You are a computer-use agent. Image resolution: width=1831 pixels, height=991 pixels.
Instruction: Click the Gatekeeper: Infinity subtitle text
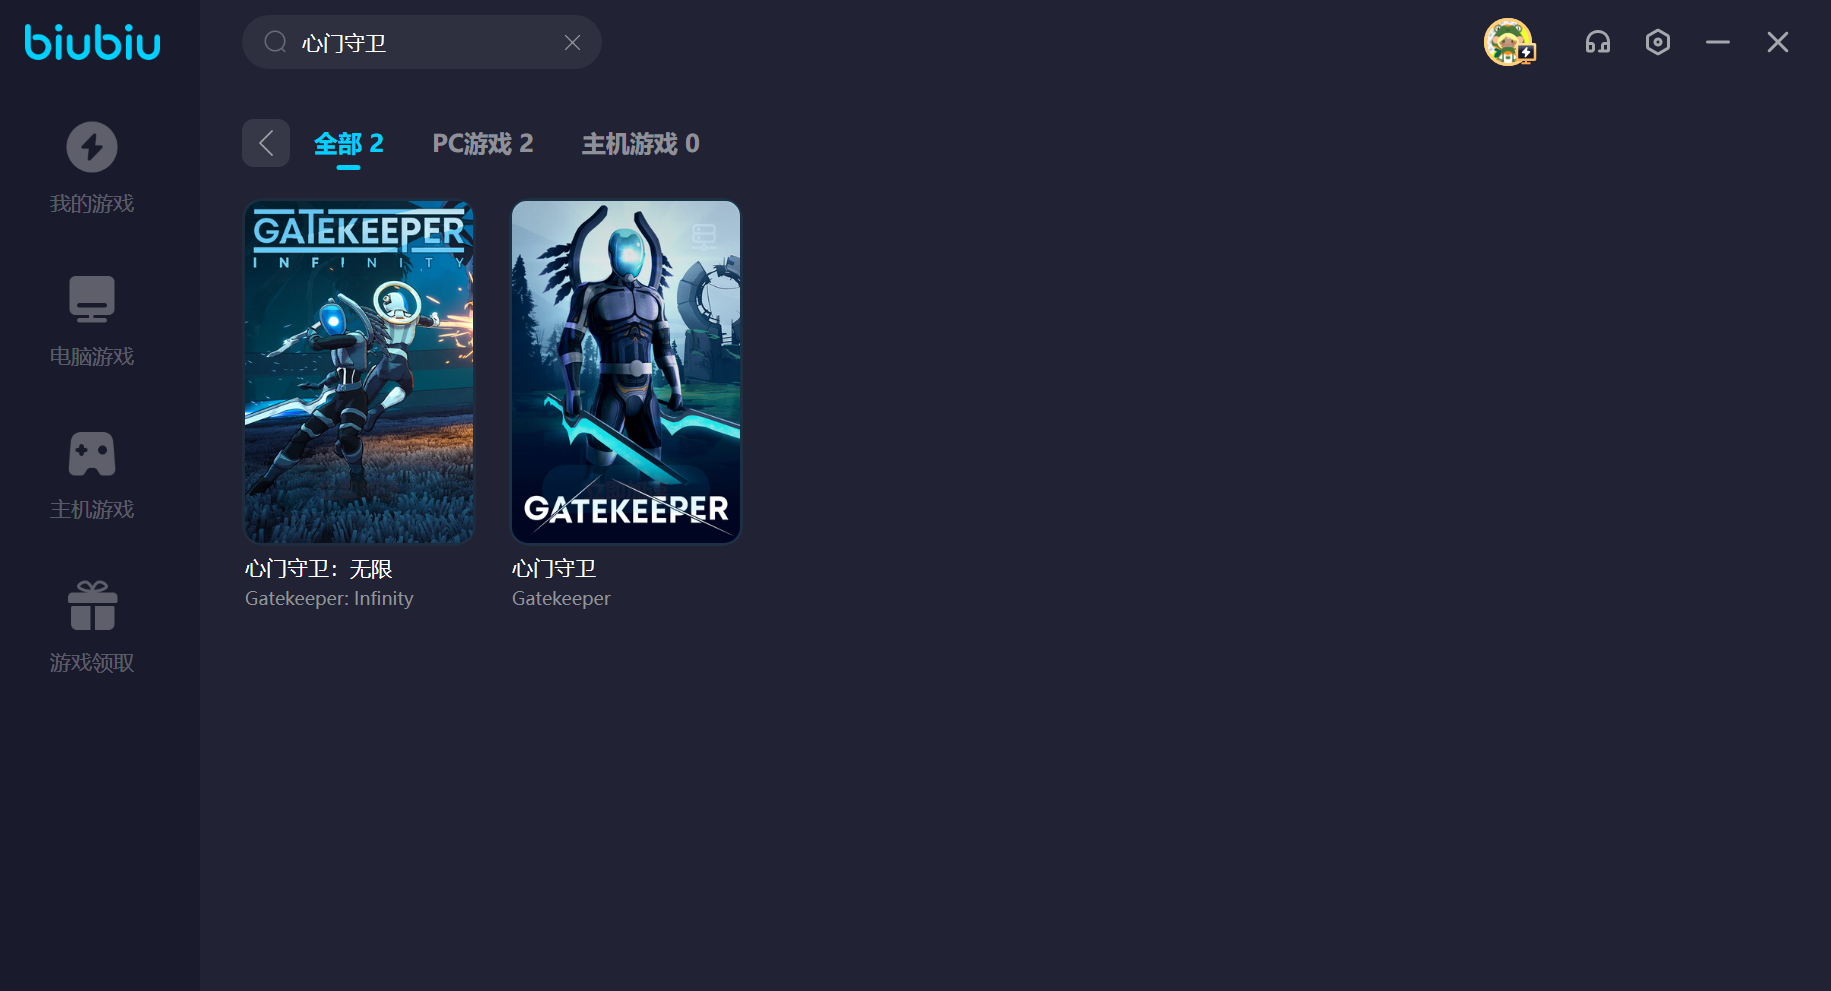(329, 598)
